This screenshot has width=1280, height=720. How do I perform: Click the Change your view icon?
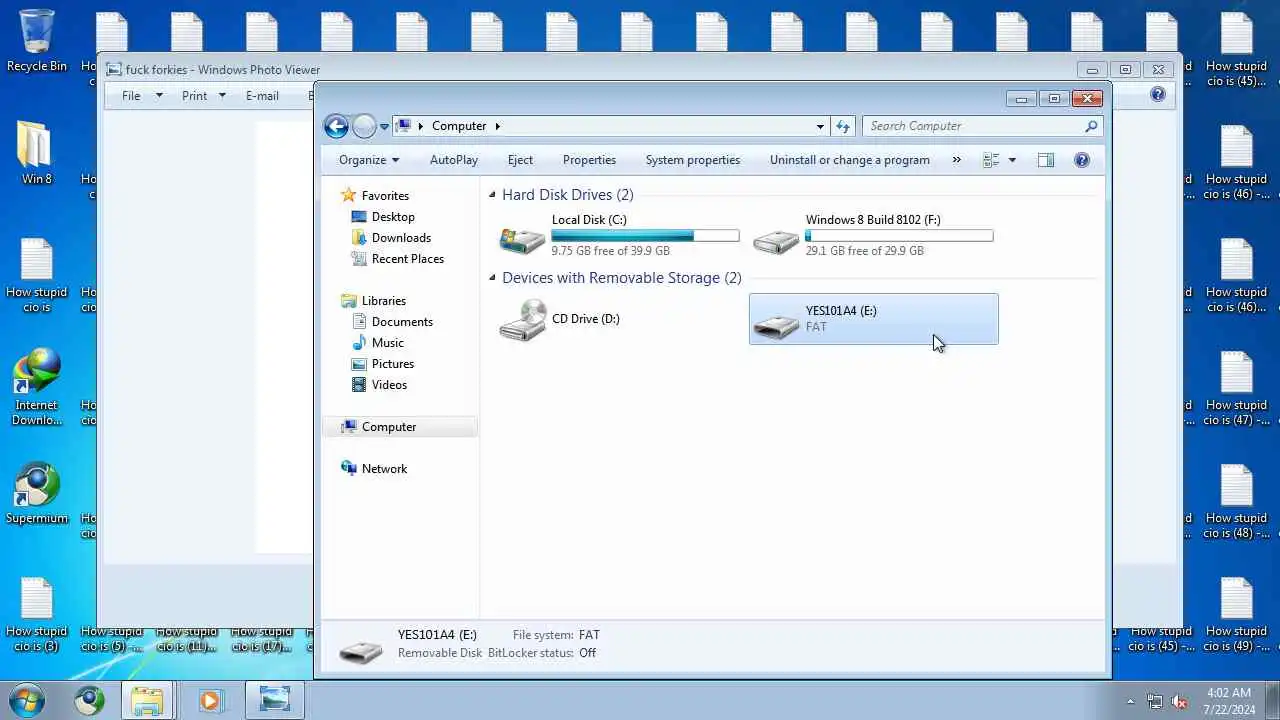click(991, 160)
